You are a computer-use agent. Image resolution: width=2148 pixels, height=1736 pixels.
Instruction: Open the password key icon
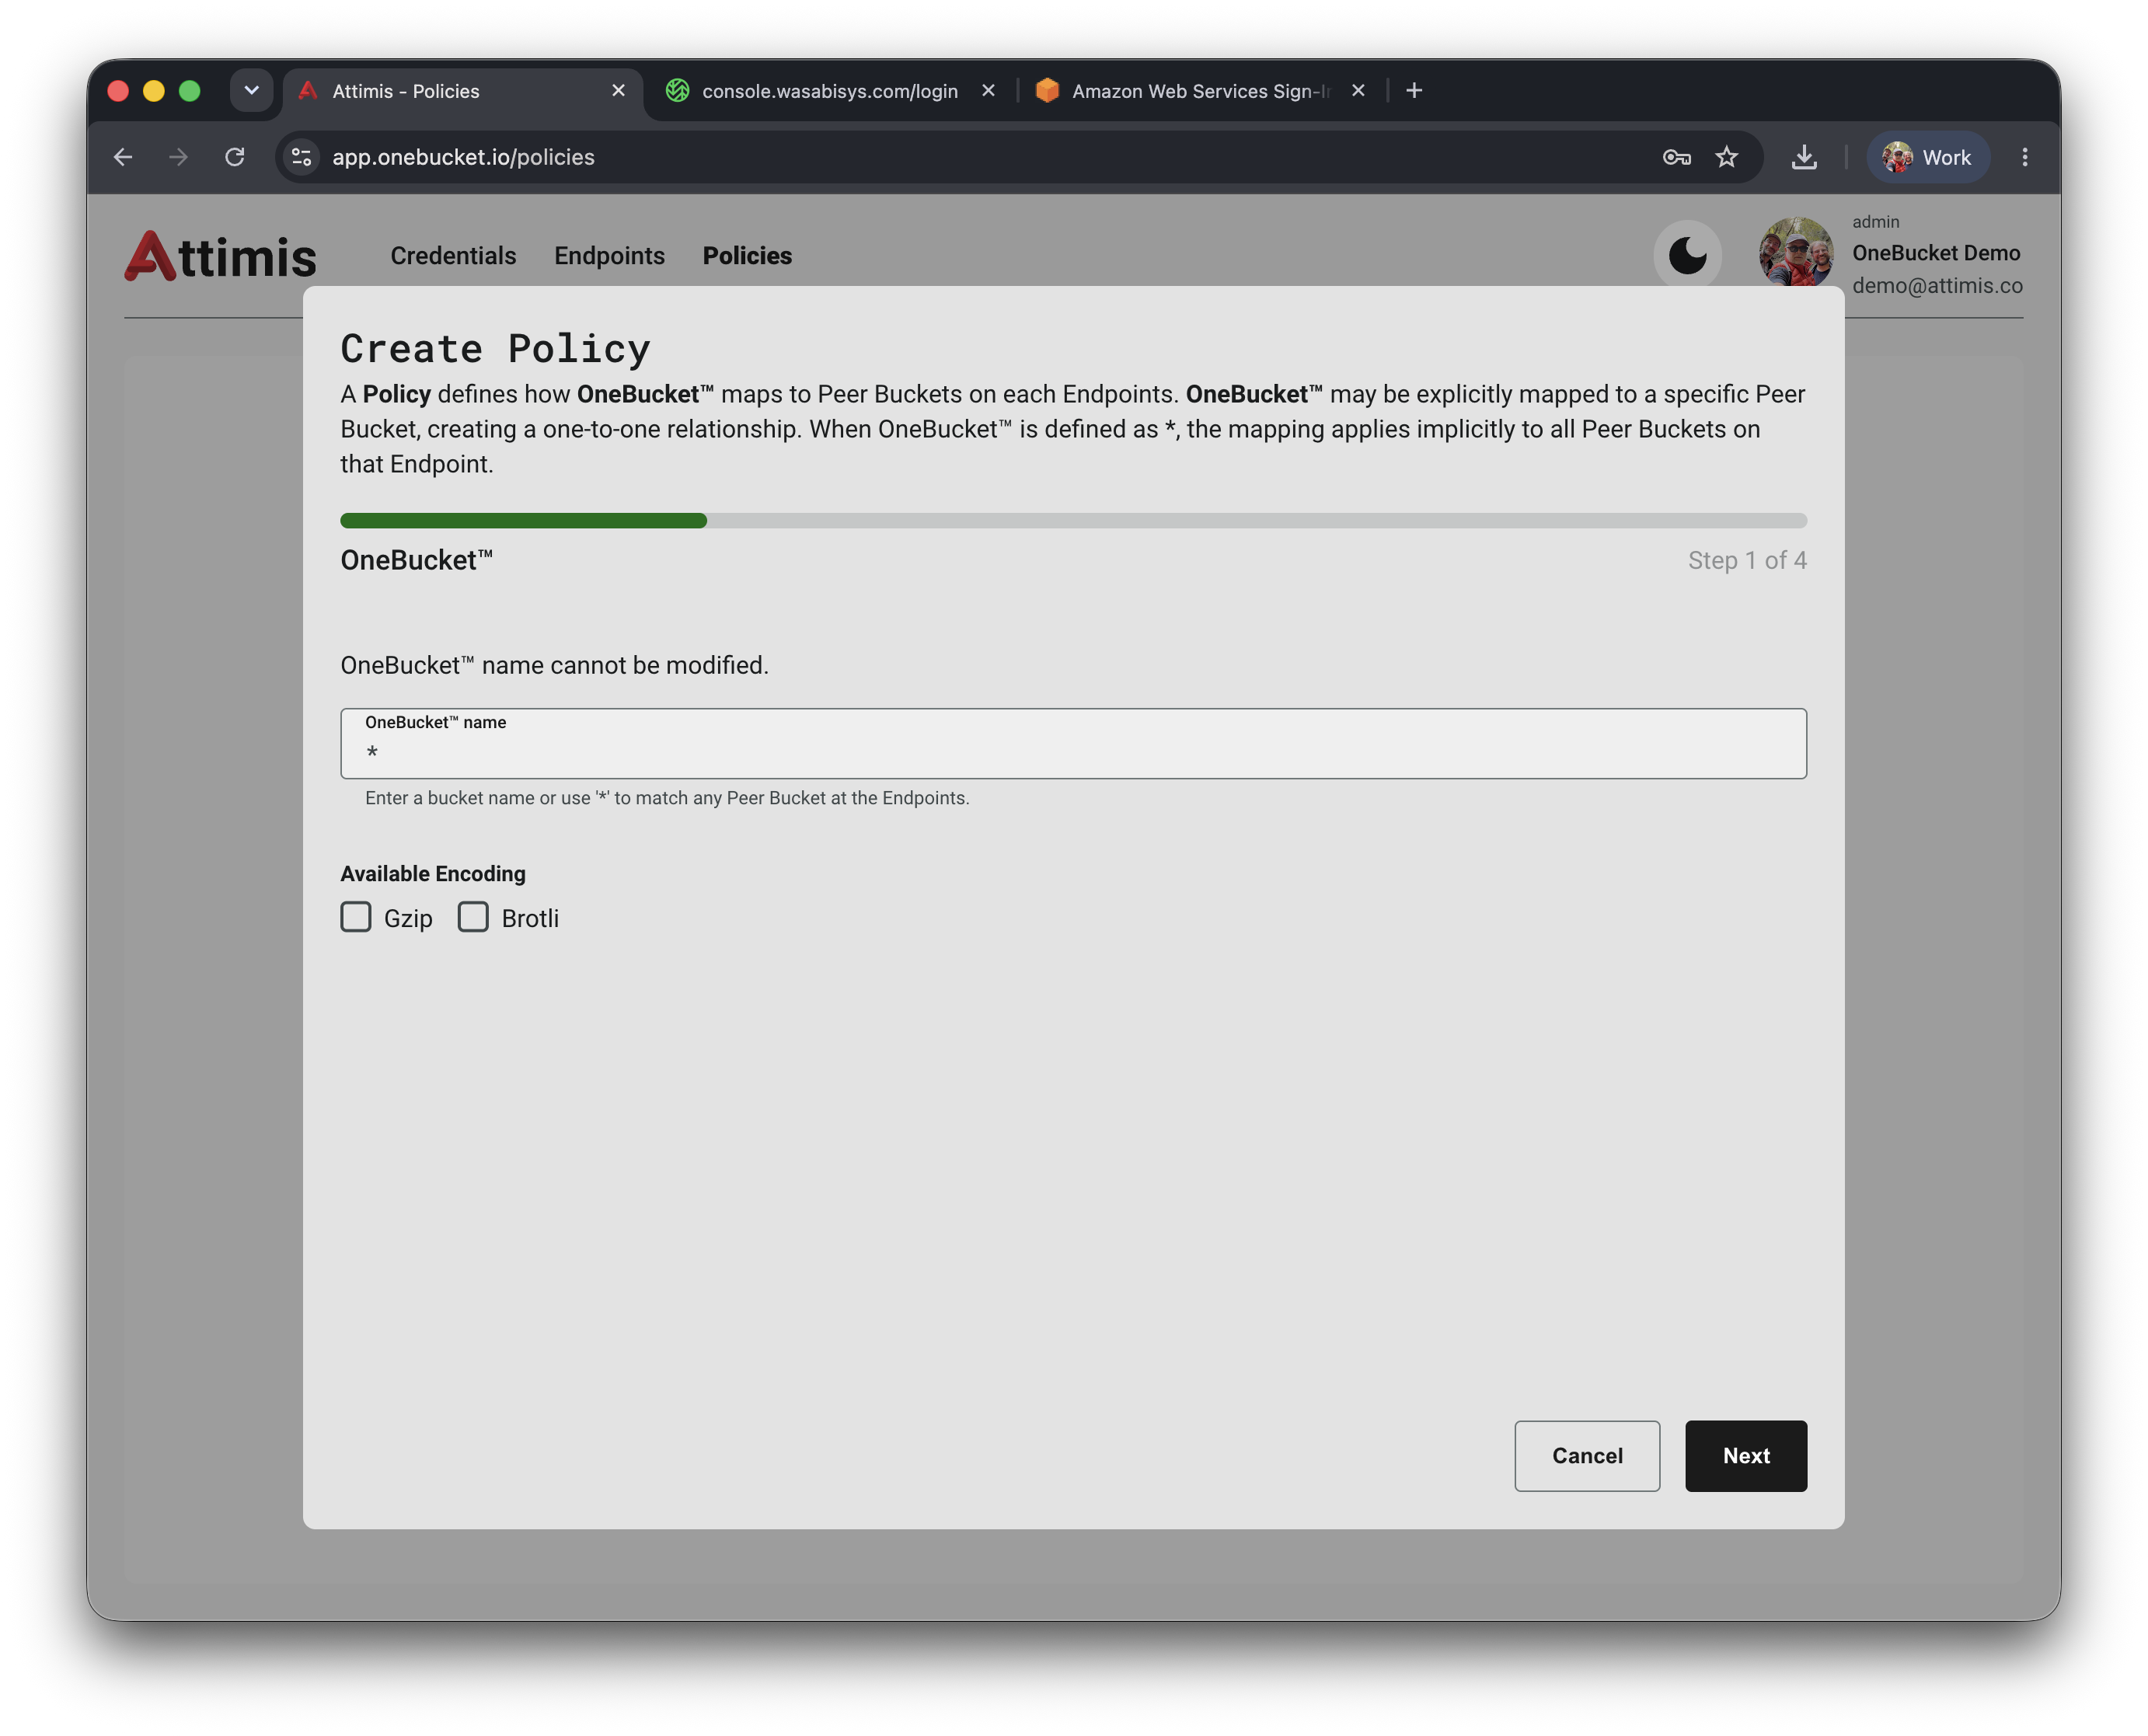[x=1677, y=157]
